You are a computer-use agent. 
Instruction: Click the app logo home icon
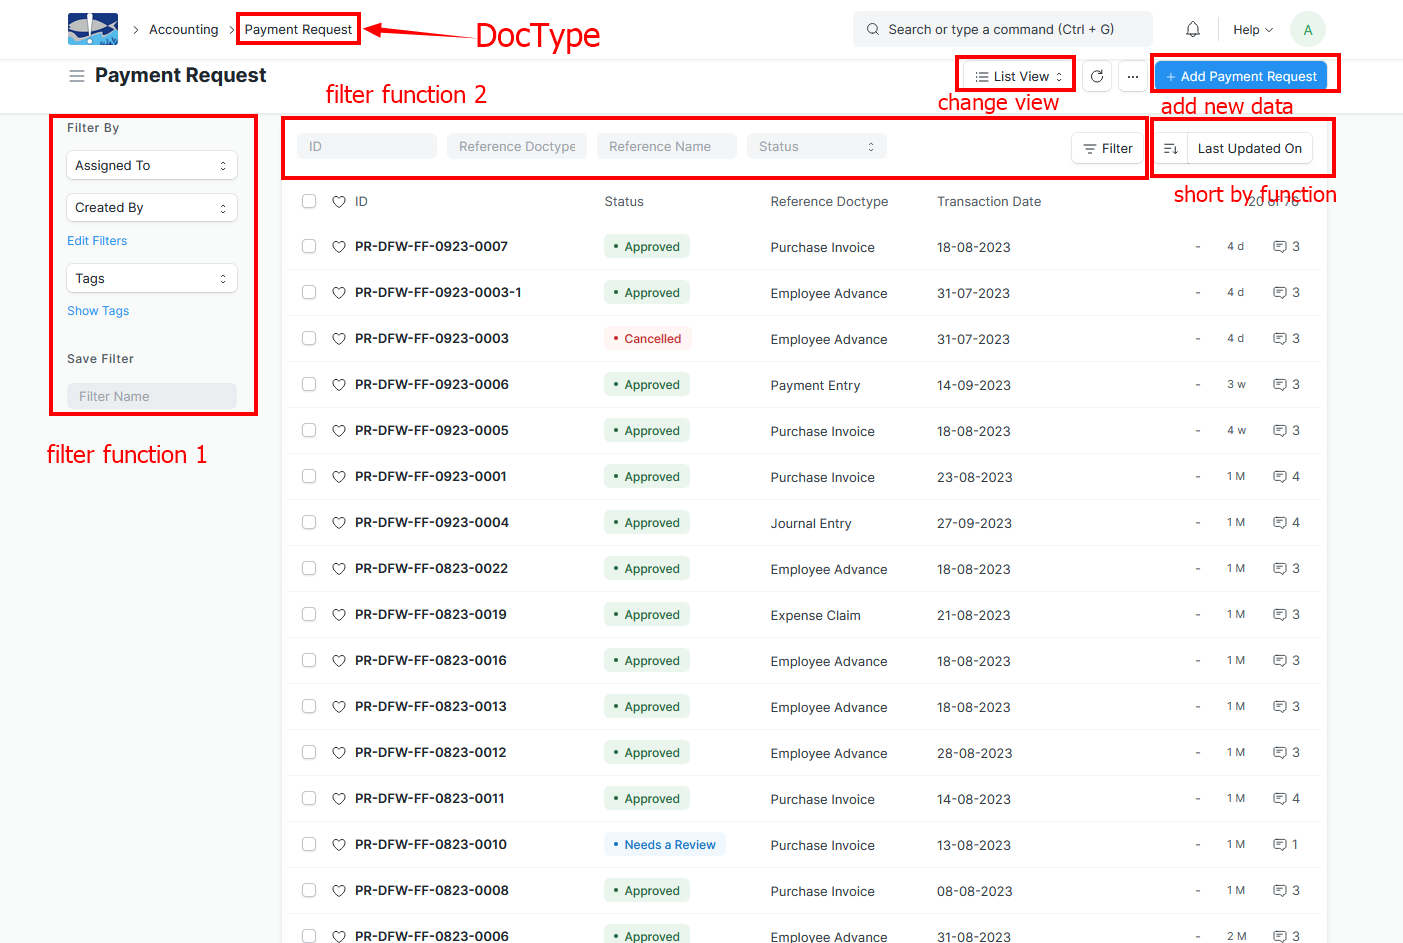click(x=93, y=29)
